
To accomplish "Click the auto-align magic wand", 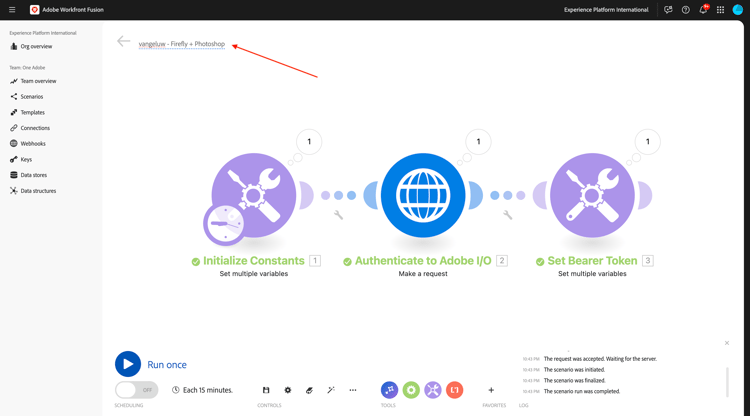I will point(331,390).
